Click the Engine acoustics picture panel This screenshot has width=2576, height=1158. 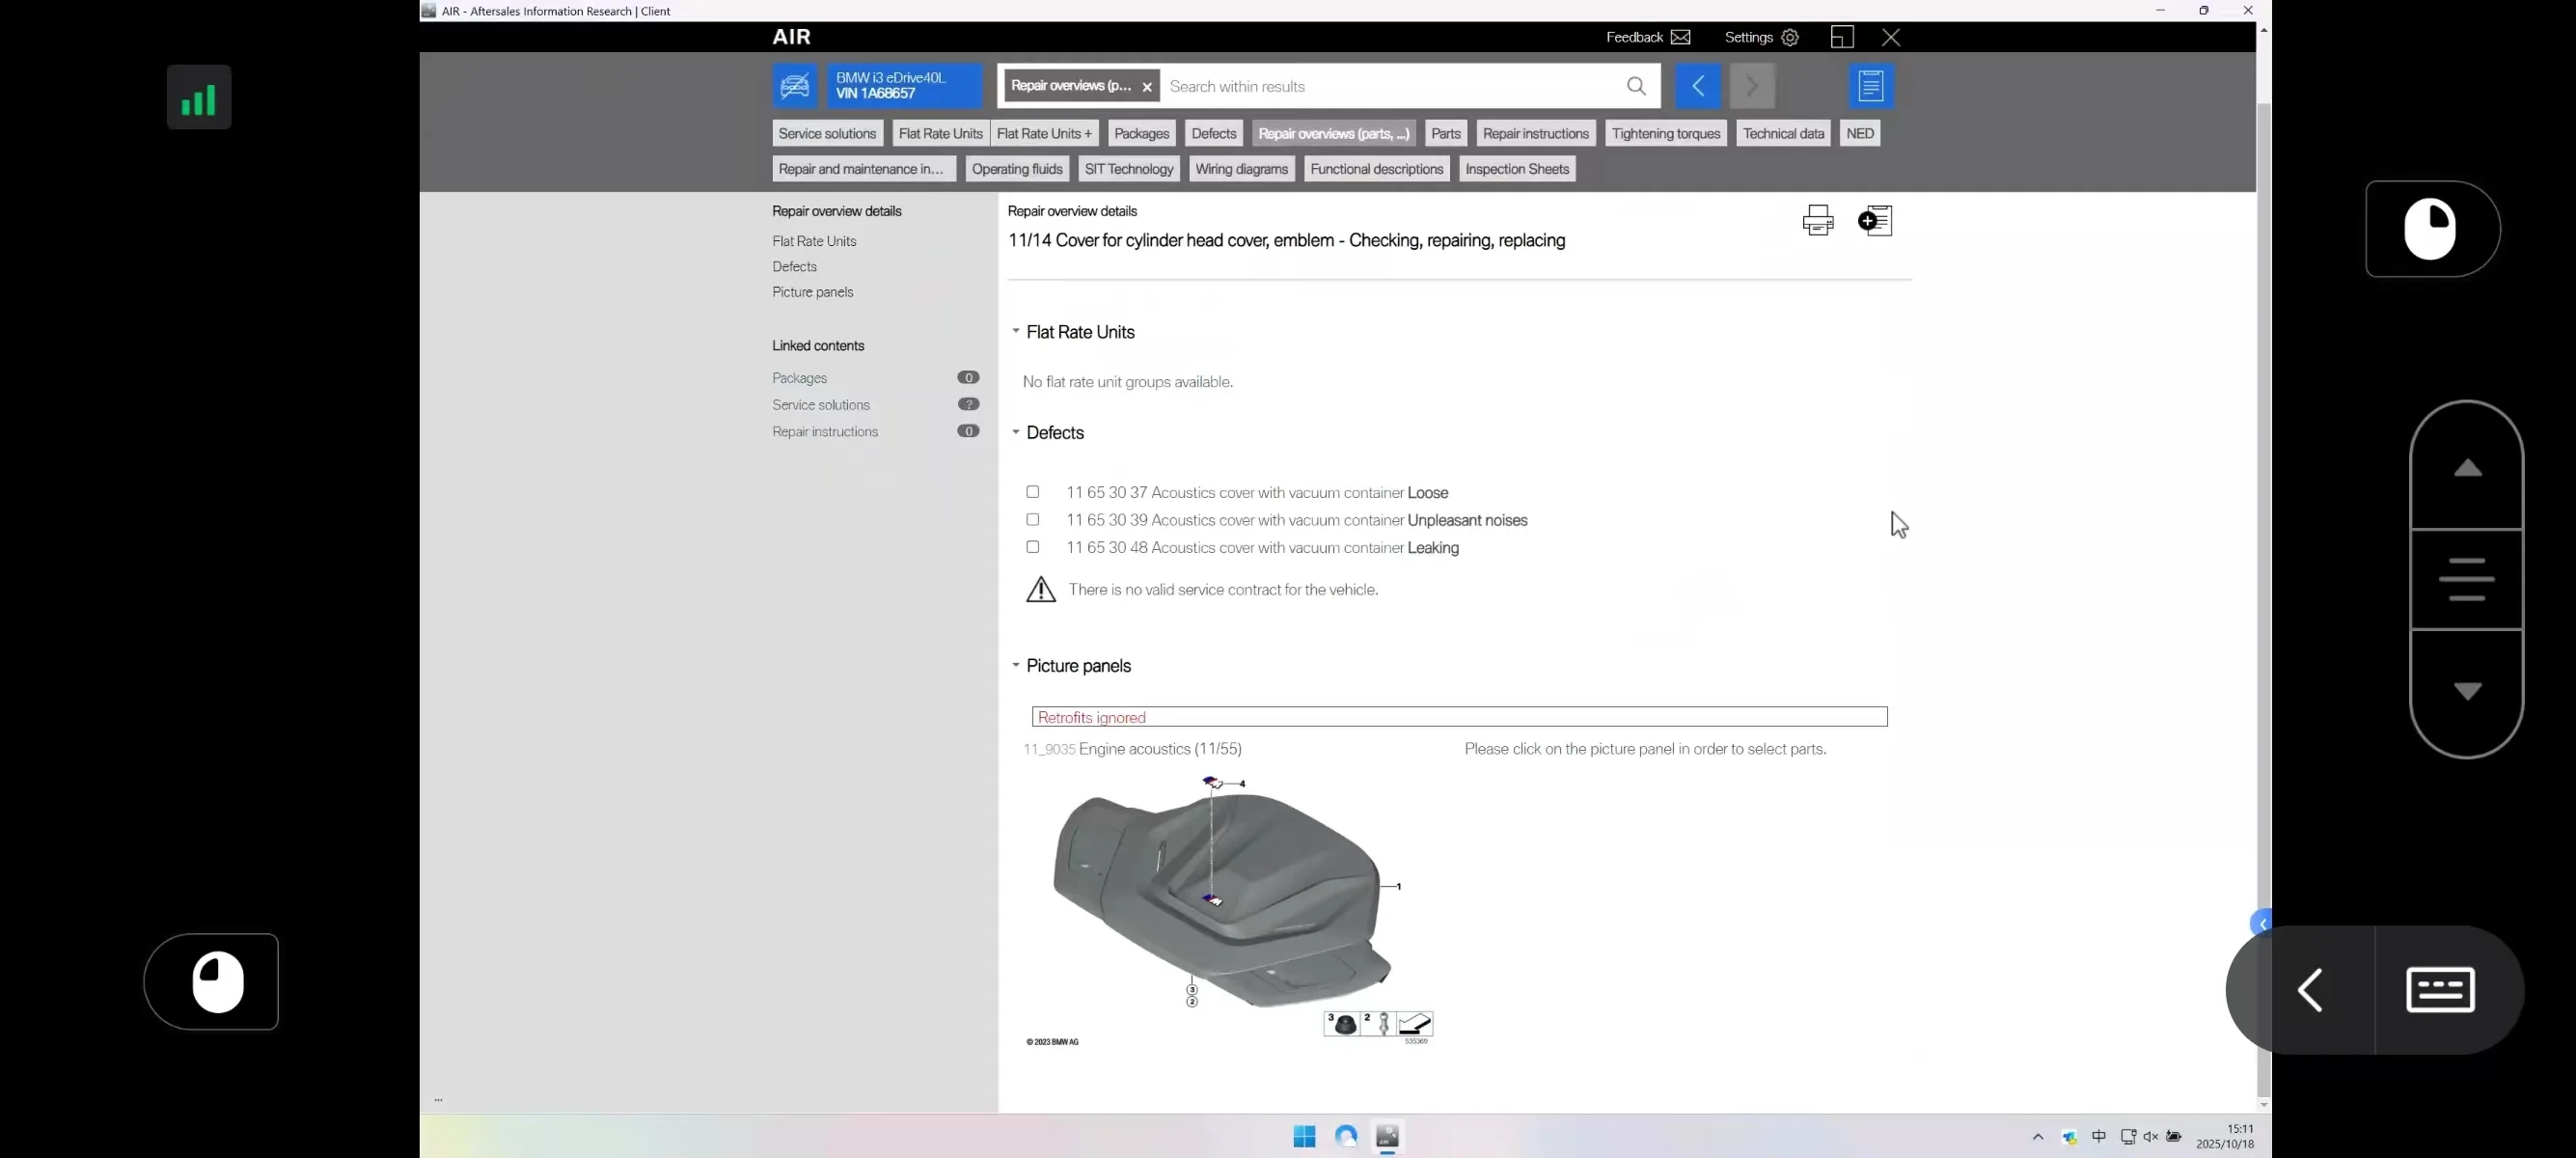(1225, 900)
